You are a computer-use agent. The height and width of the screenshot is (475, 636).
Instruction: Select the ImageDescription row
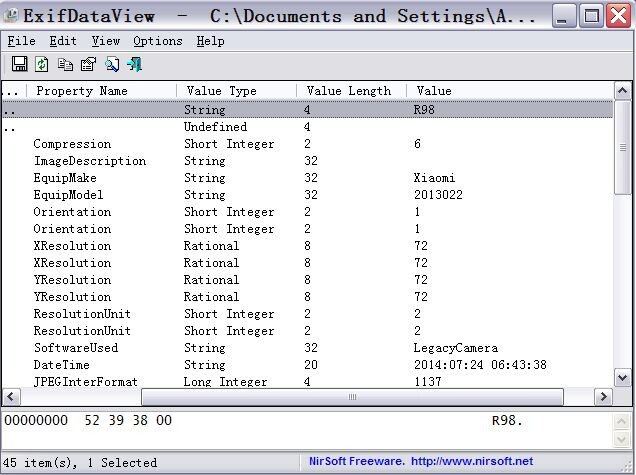307,161
